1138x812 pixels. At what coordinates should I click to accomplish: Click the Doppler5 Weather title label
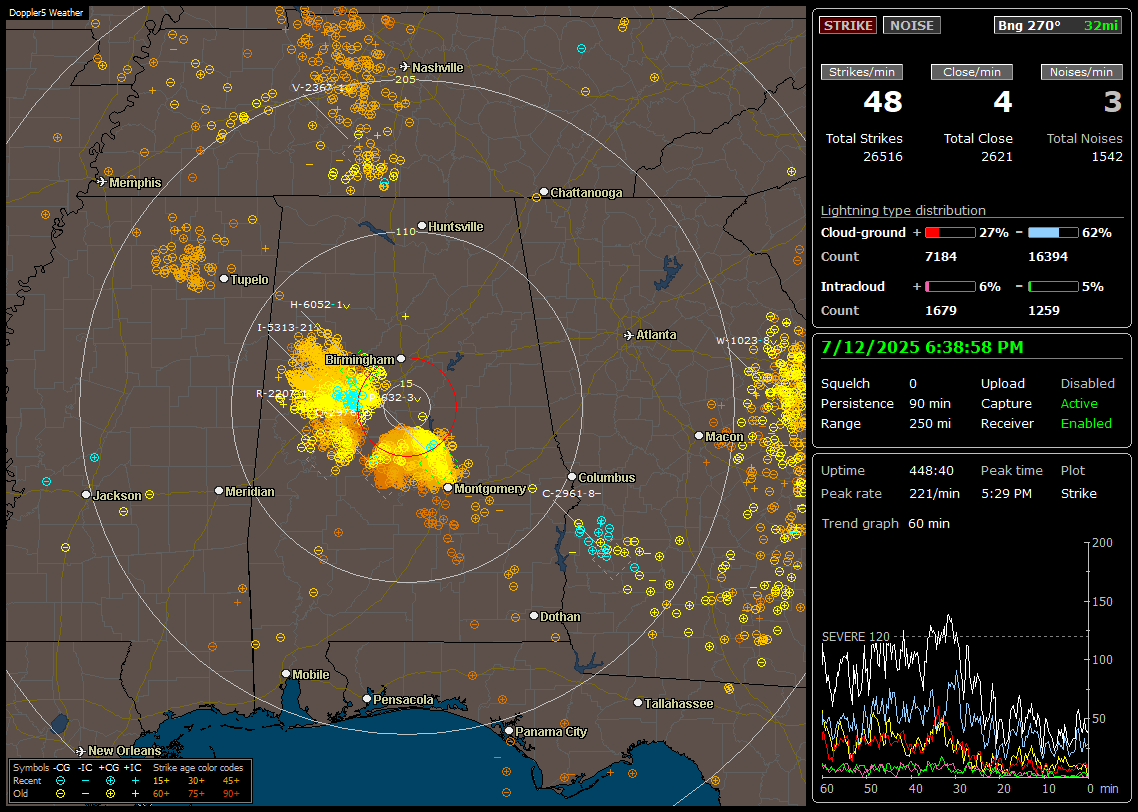(46, 13)
